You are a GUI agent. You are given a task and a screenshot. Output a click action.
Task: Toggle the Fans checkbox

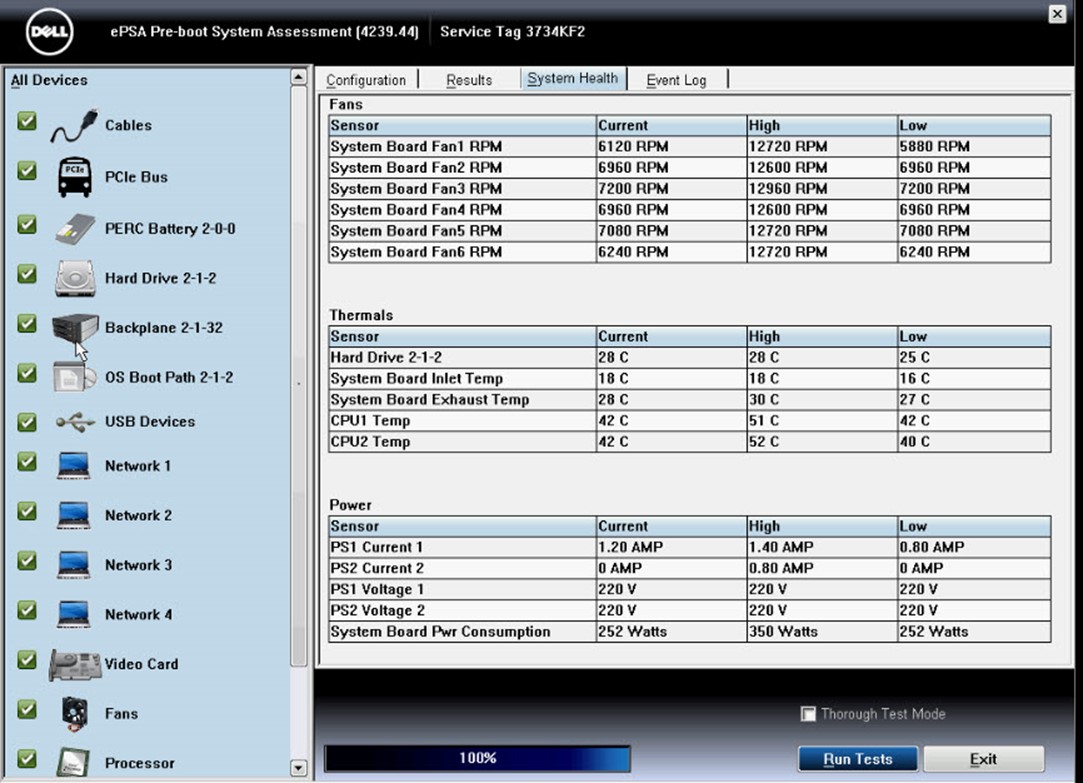coord(27,709)
